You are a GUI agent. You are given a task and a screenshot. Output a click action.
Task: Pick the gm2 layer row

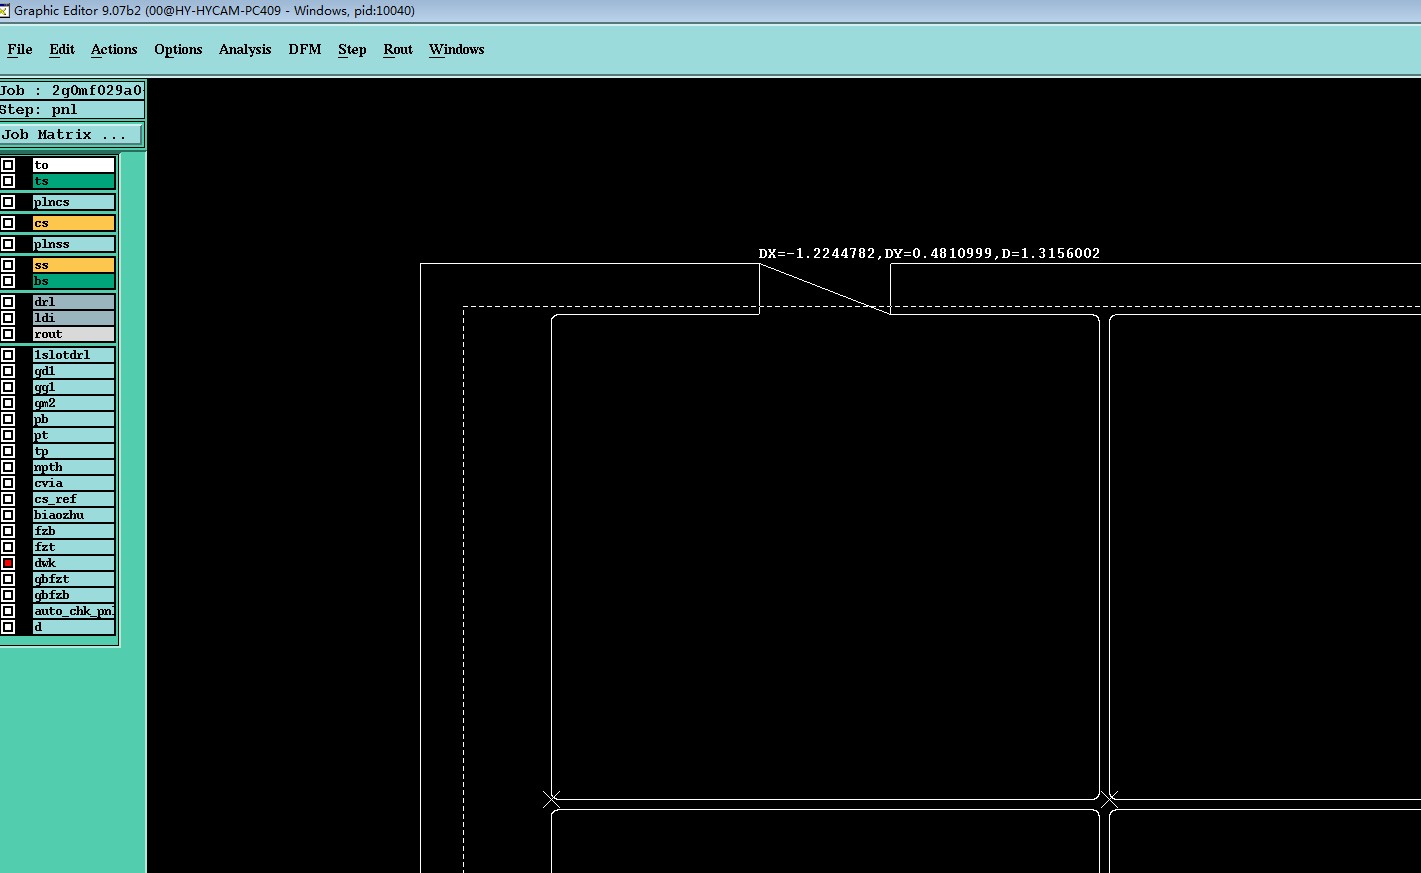pos(74,403)
